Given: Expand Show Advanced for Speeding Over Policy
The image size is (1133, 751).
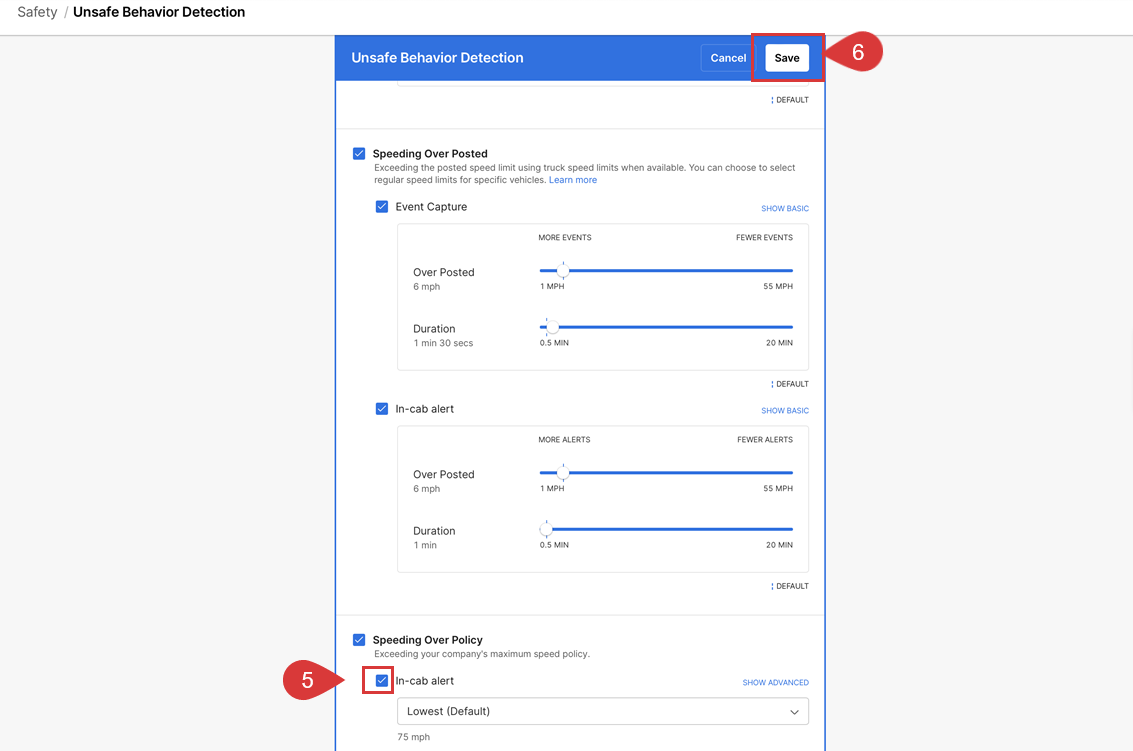Looking at the screenshot, I should click(775, 683).
